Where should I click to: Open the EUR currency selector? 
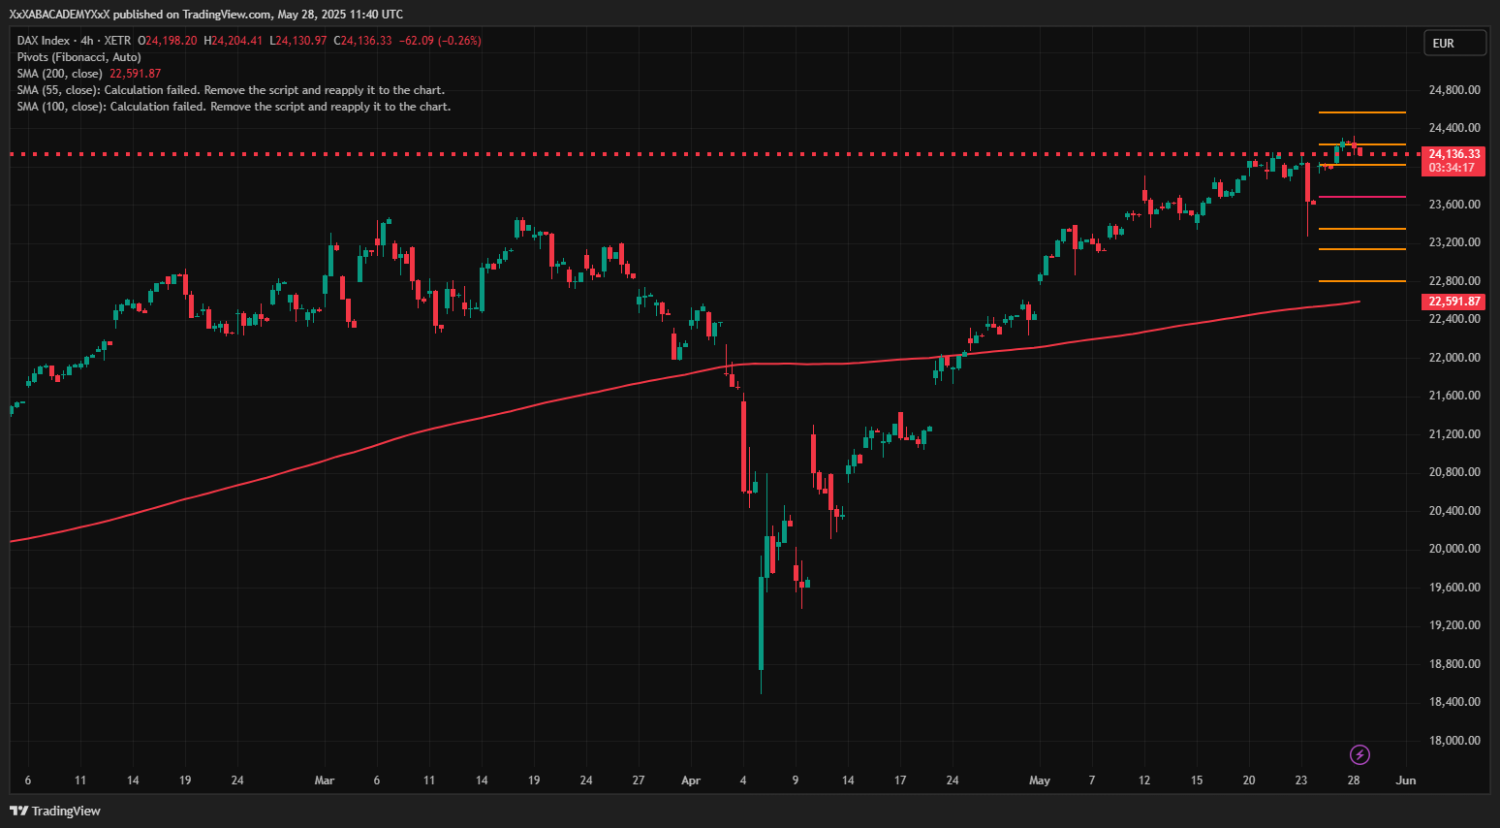click(x=1454, y=43)
